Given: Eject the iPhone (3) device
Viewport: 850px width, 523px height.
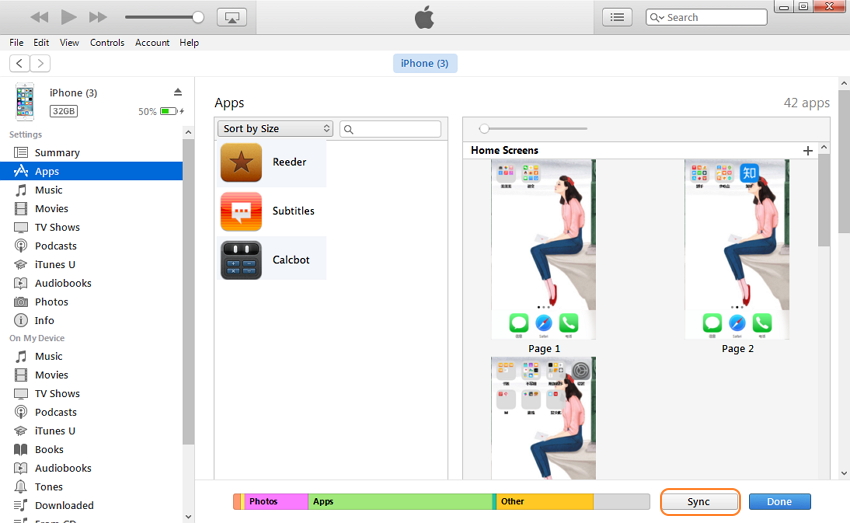Looking at the screenshot, I should (178, 92).
